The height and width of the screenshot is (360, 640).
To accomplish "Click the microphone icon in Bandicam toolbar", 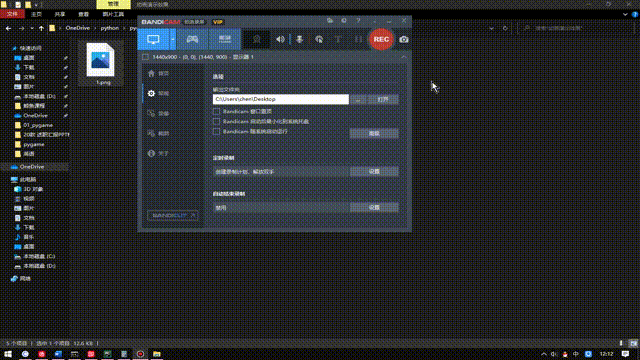I will pos(300,40).
